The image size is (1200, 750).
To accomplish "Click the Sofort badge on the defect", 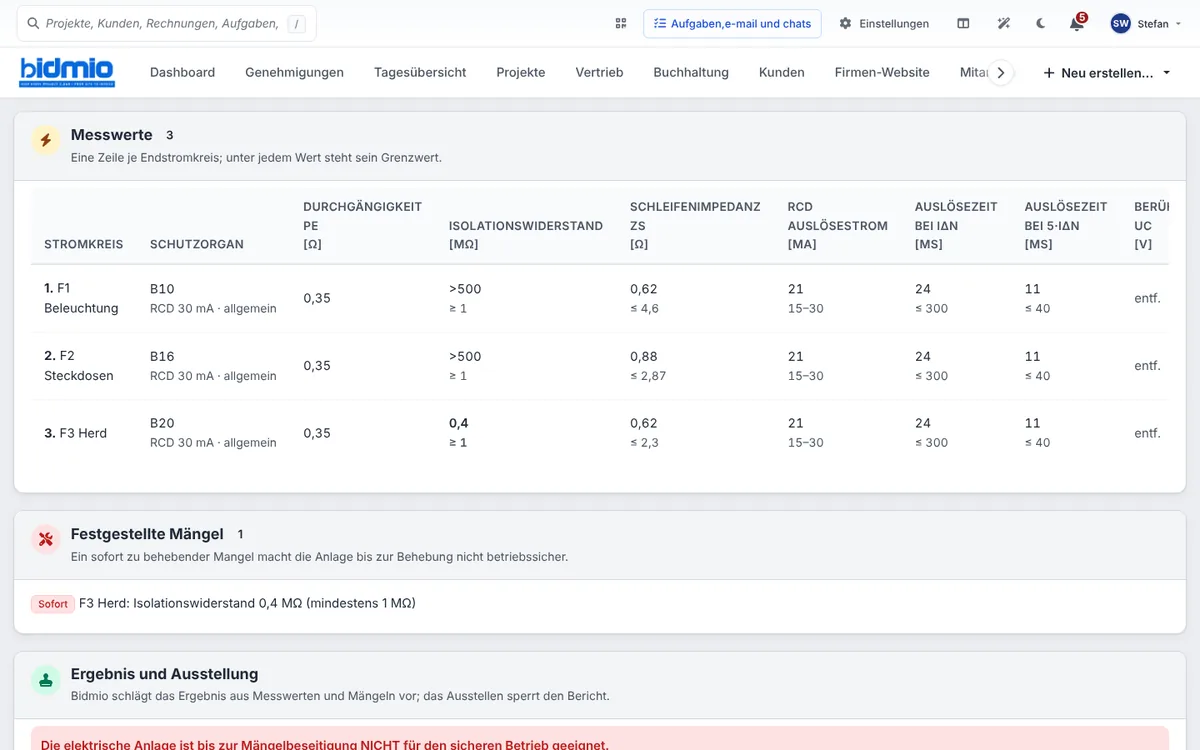I will pos(53,604).
